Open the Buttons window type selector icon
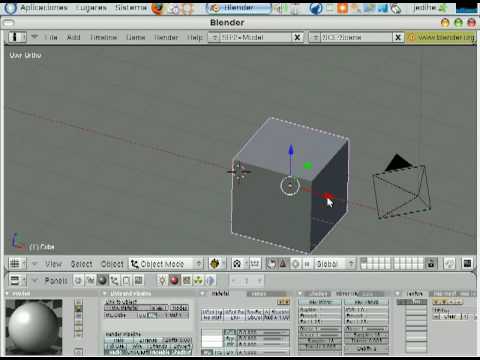 [17, 280]
